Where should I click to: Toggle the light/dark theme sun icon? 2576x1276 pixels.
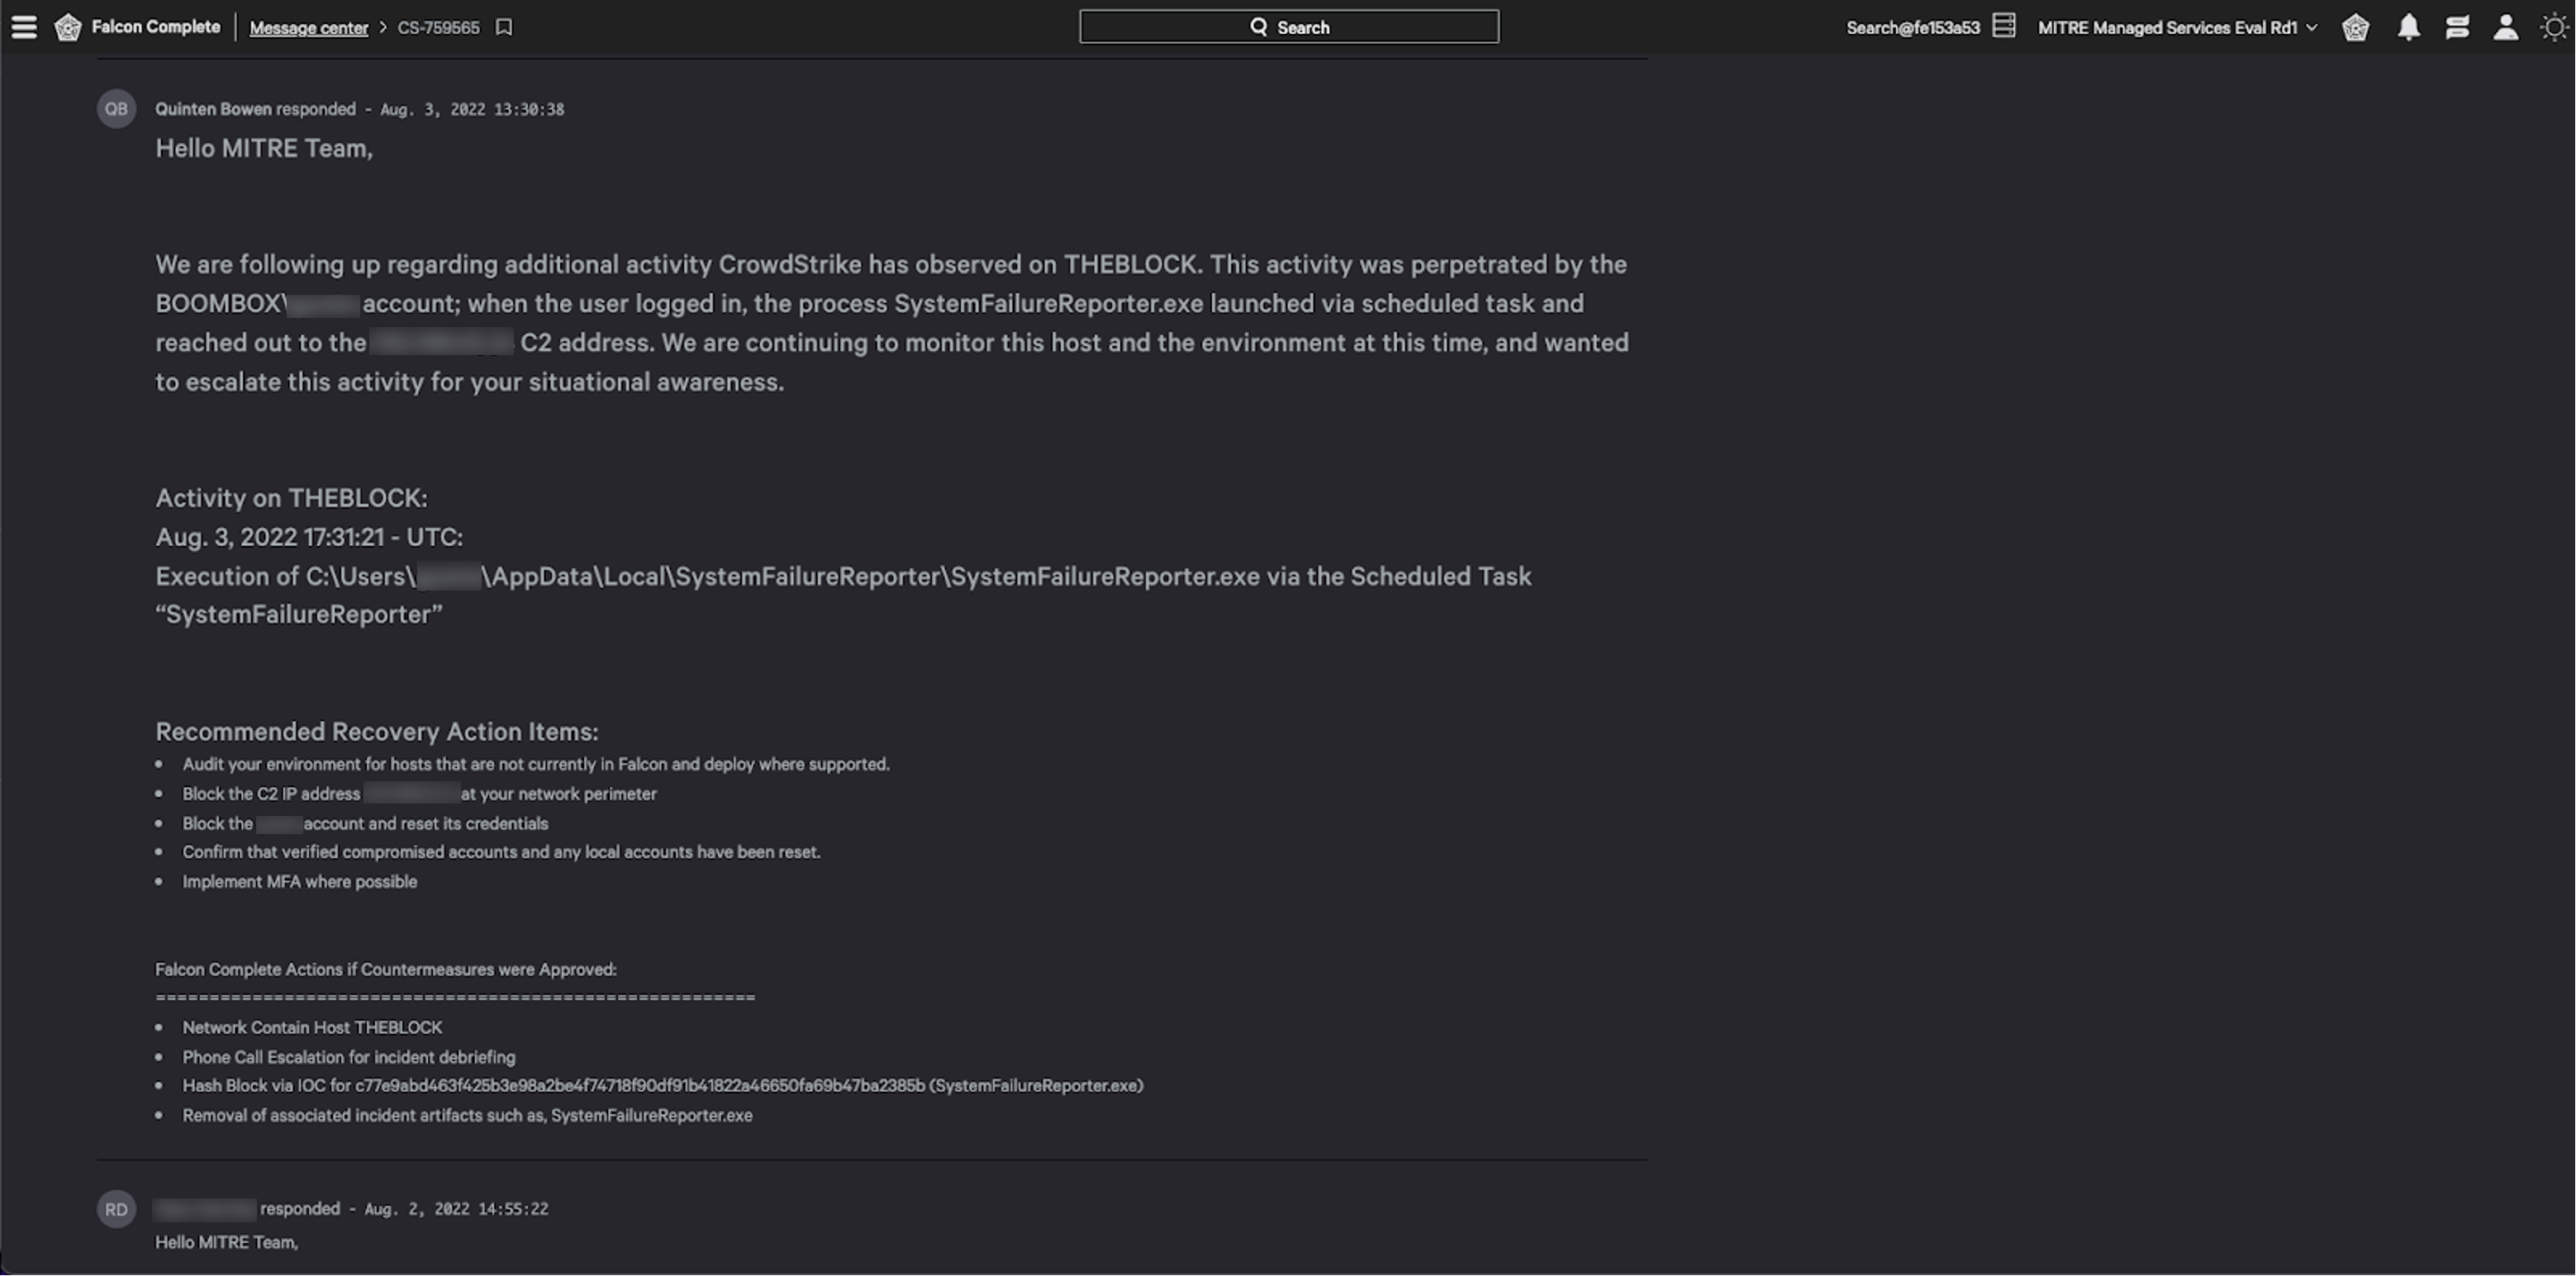click(x=2555, y=27)
